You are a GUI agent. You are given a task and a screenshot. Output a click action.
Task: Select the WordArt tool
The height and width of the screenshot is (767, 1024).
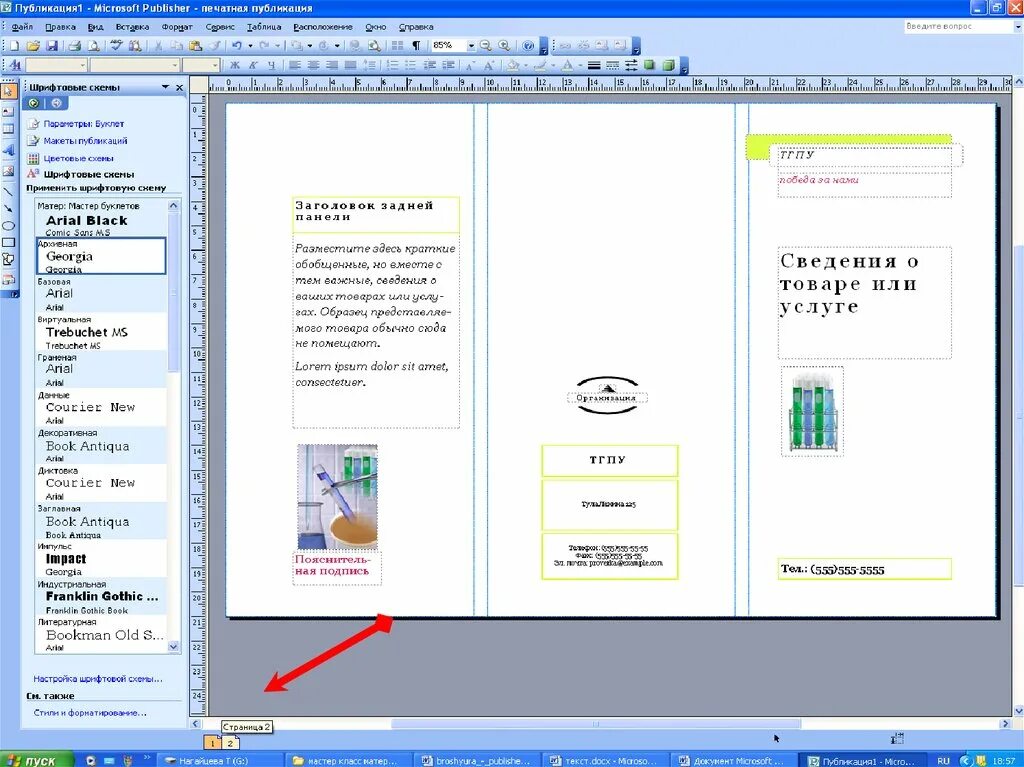tap(8, 150)
